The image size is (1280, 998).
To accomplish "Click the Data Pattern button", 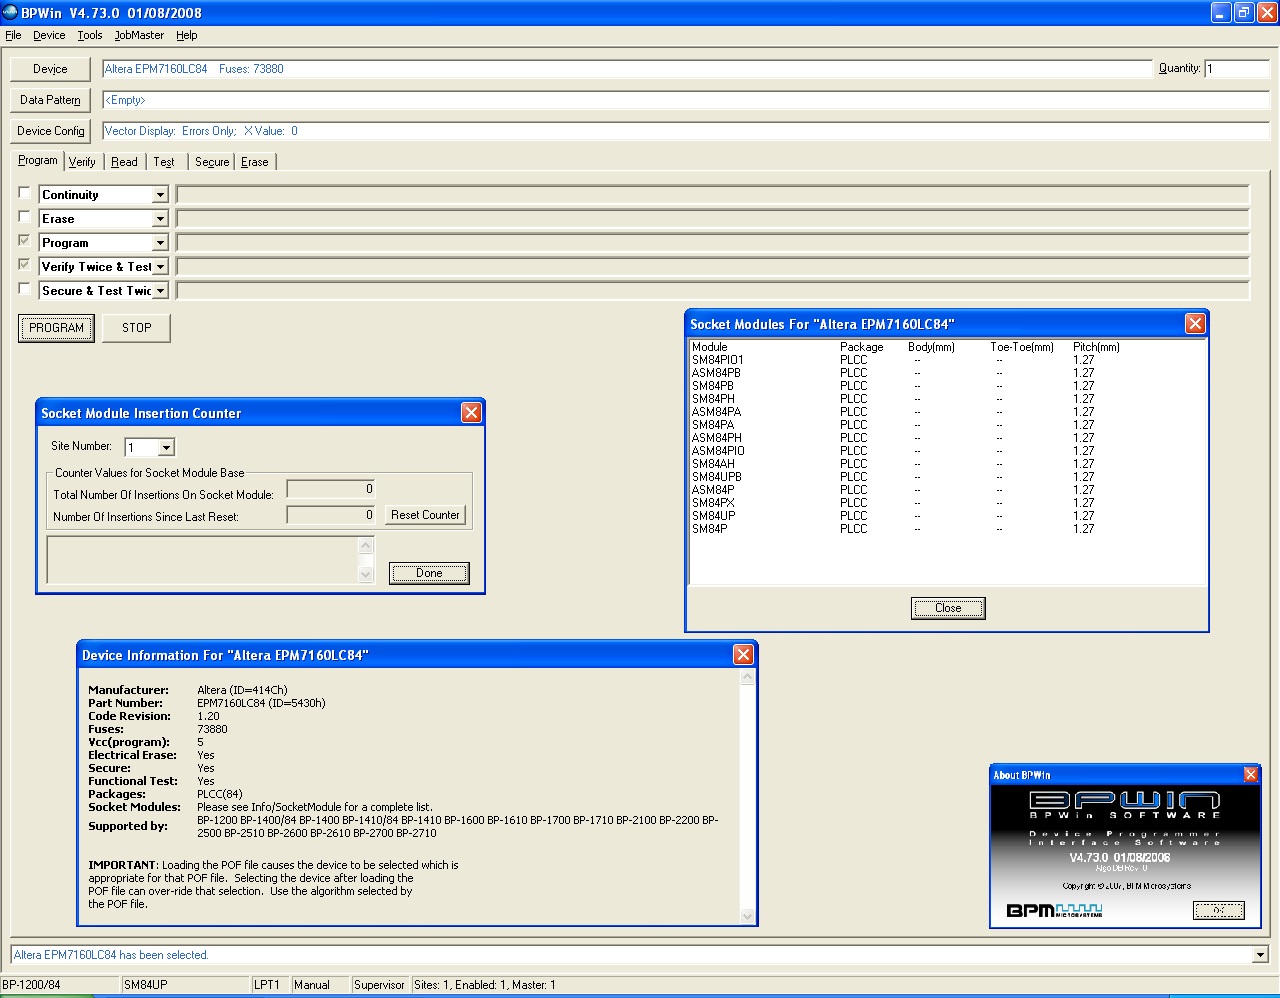I will (50, 100).
